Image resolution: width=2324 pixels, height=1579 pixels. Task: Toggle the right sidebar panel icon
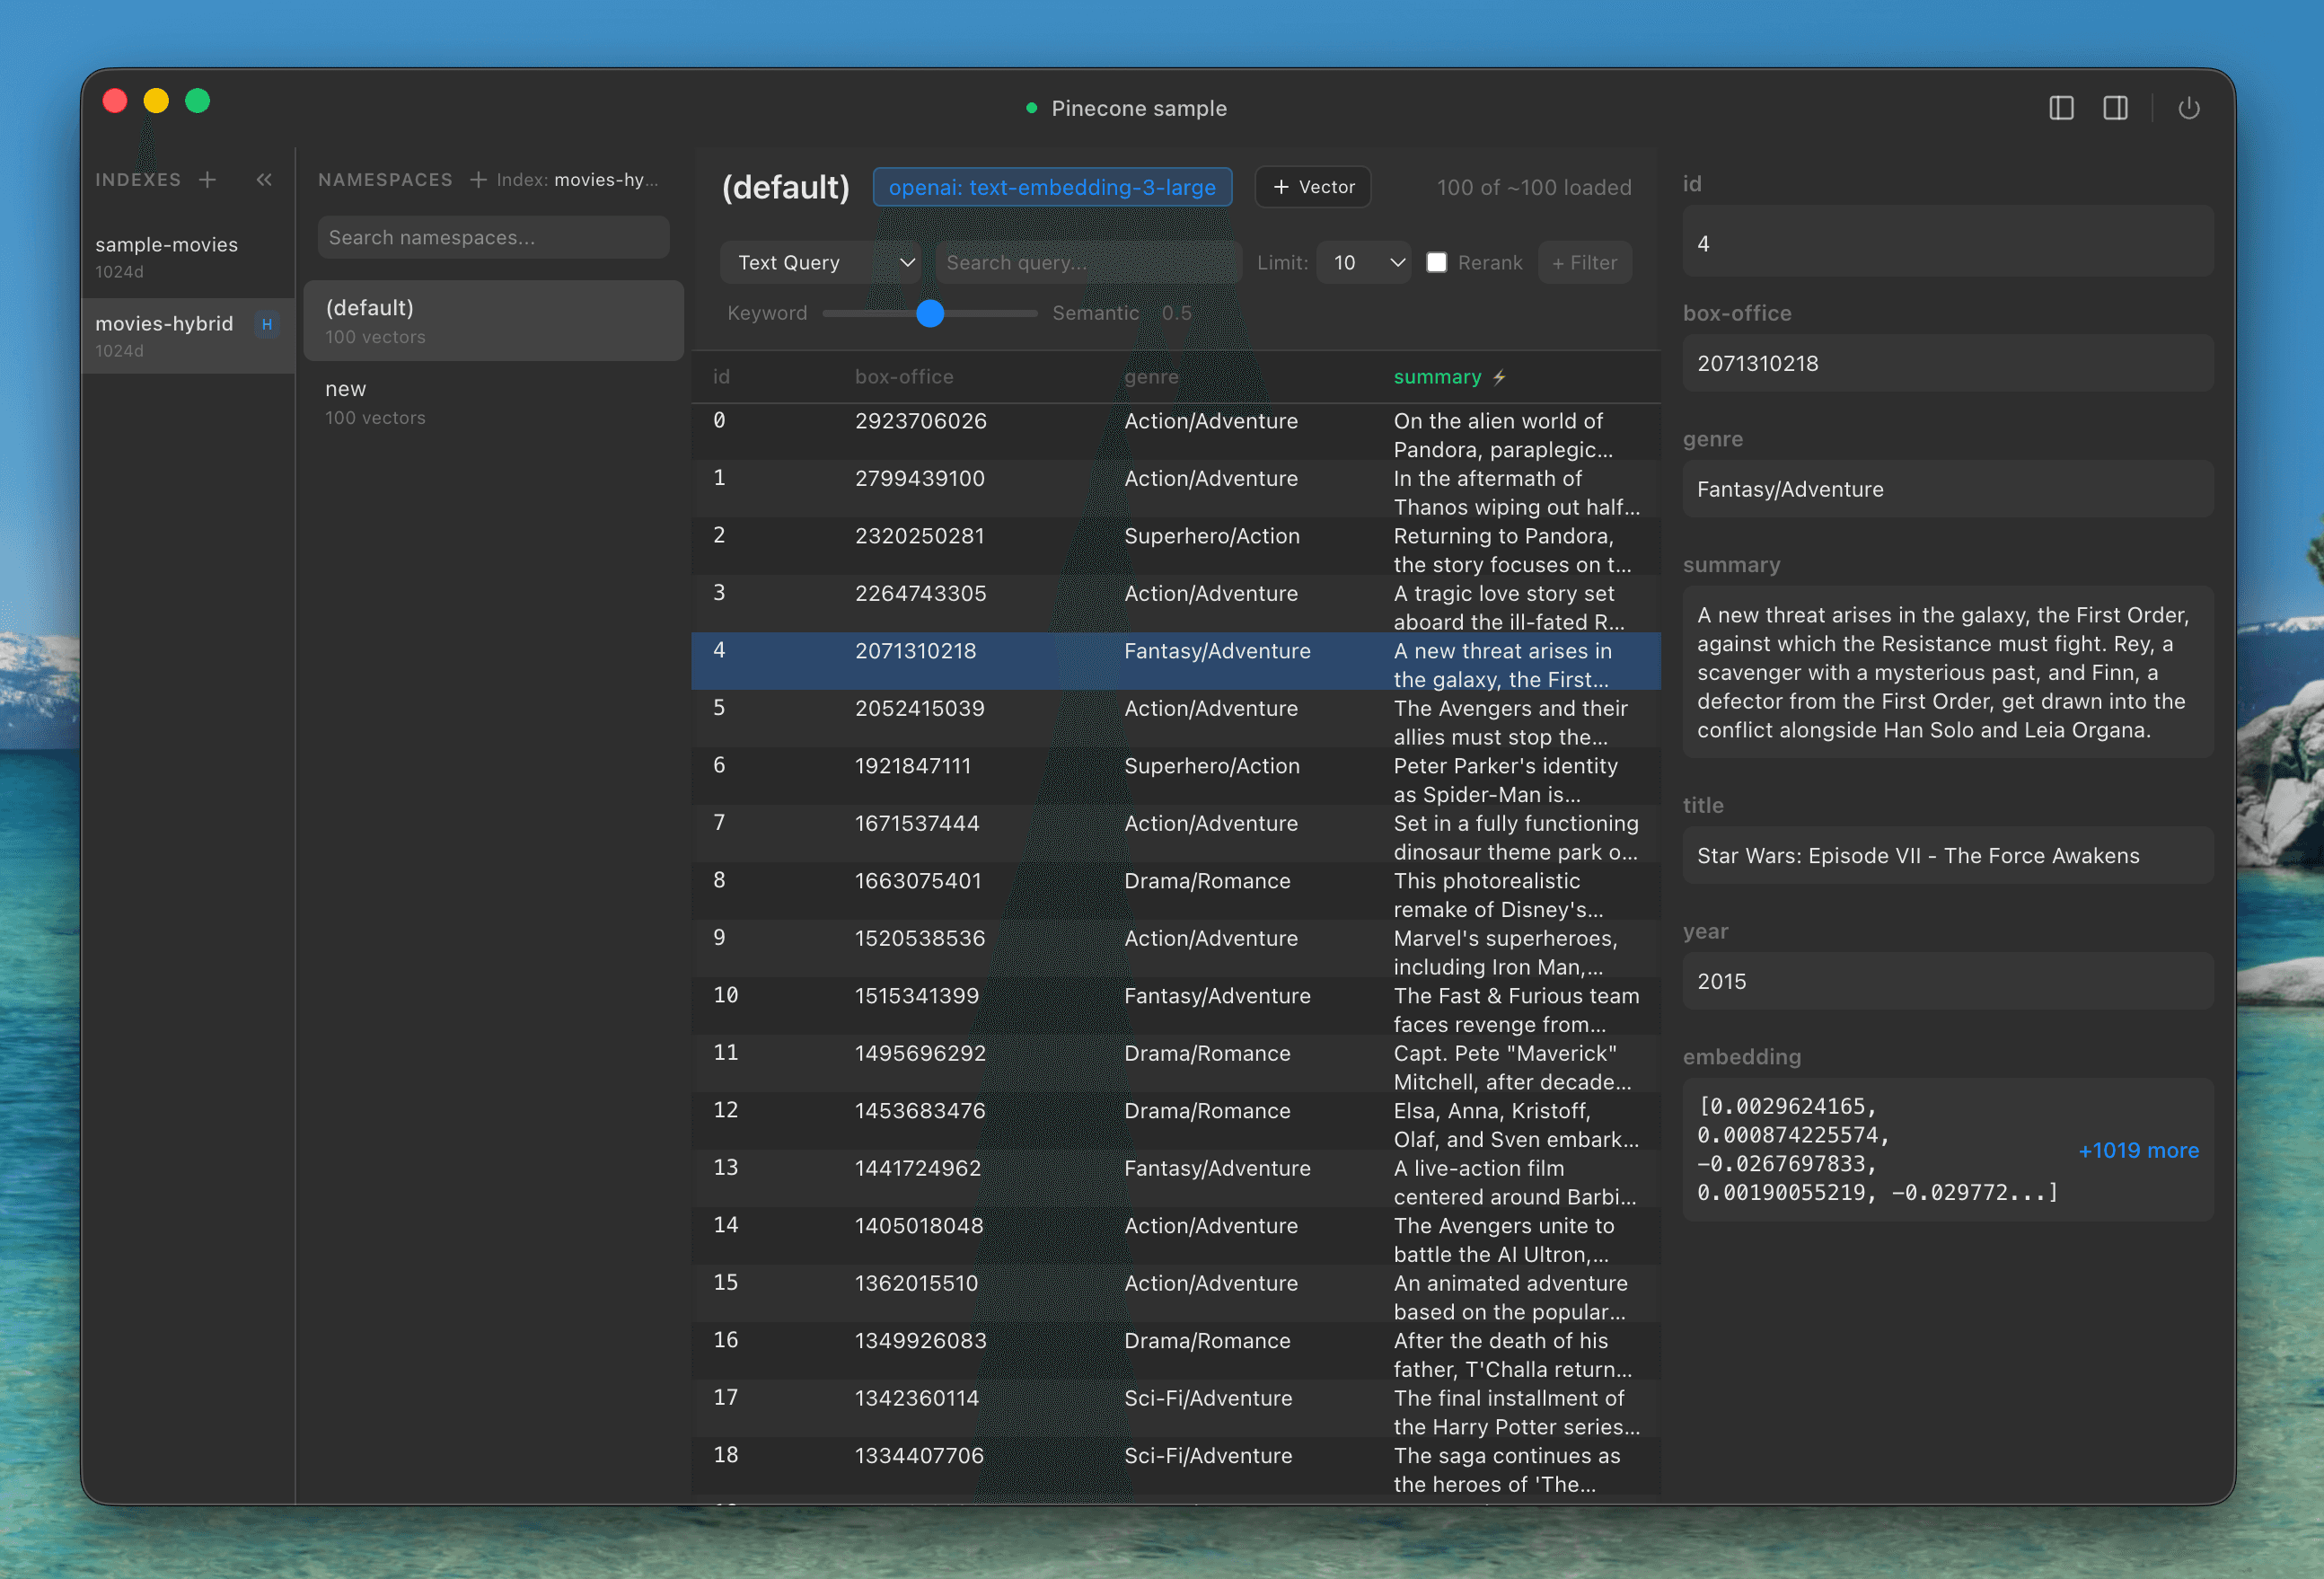(x=2115, y=108)
